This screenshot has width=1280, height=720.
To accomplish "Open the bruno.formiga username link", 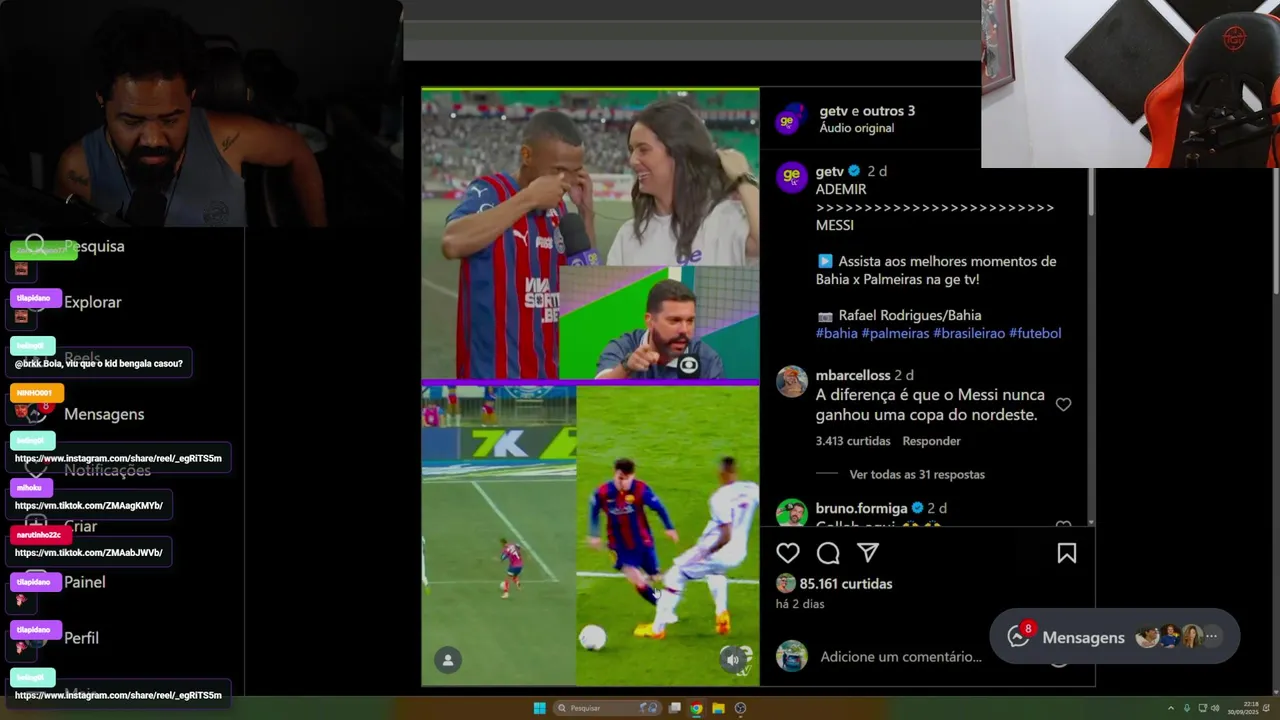I will point(861,508).
